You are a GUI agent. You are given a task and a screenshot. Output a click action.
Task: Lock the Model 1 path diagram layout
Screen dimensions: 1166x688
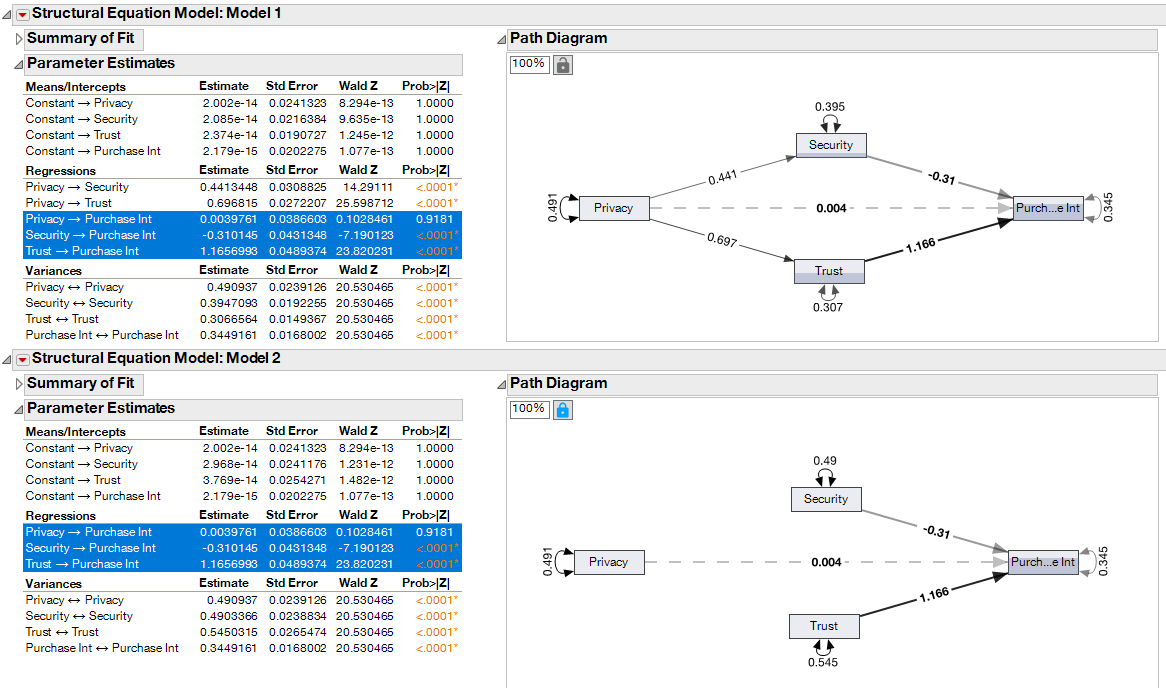[x=562, y=63]
